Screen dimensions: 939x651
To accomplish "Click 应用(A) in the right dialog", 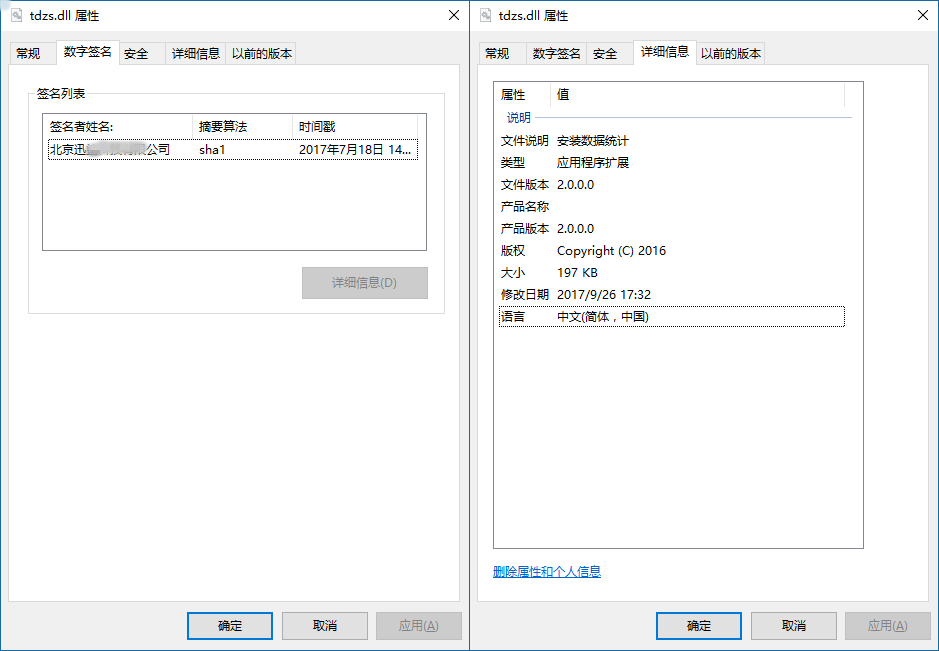I will point(888,626).
